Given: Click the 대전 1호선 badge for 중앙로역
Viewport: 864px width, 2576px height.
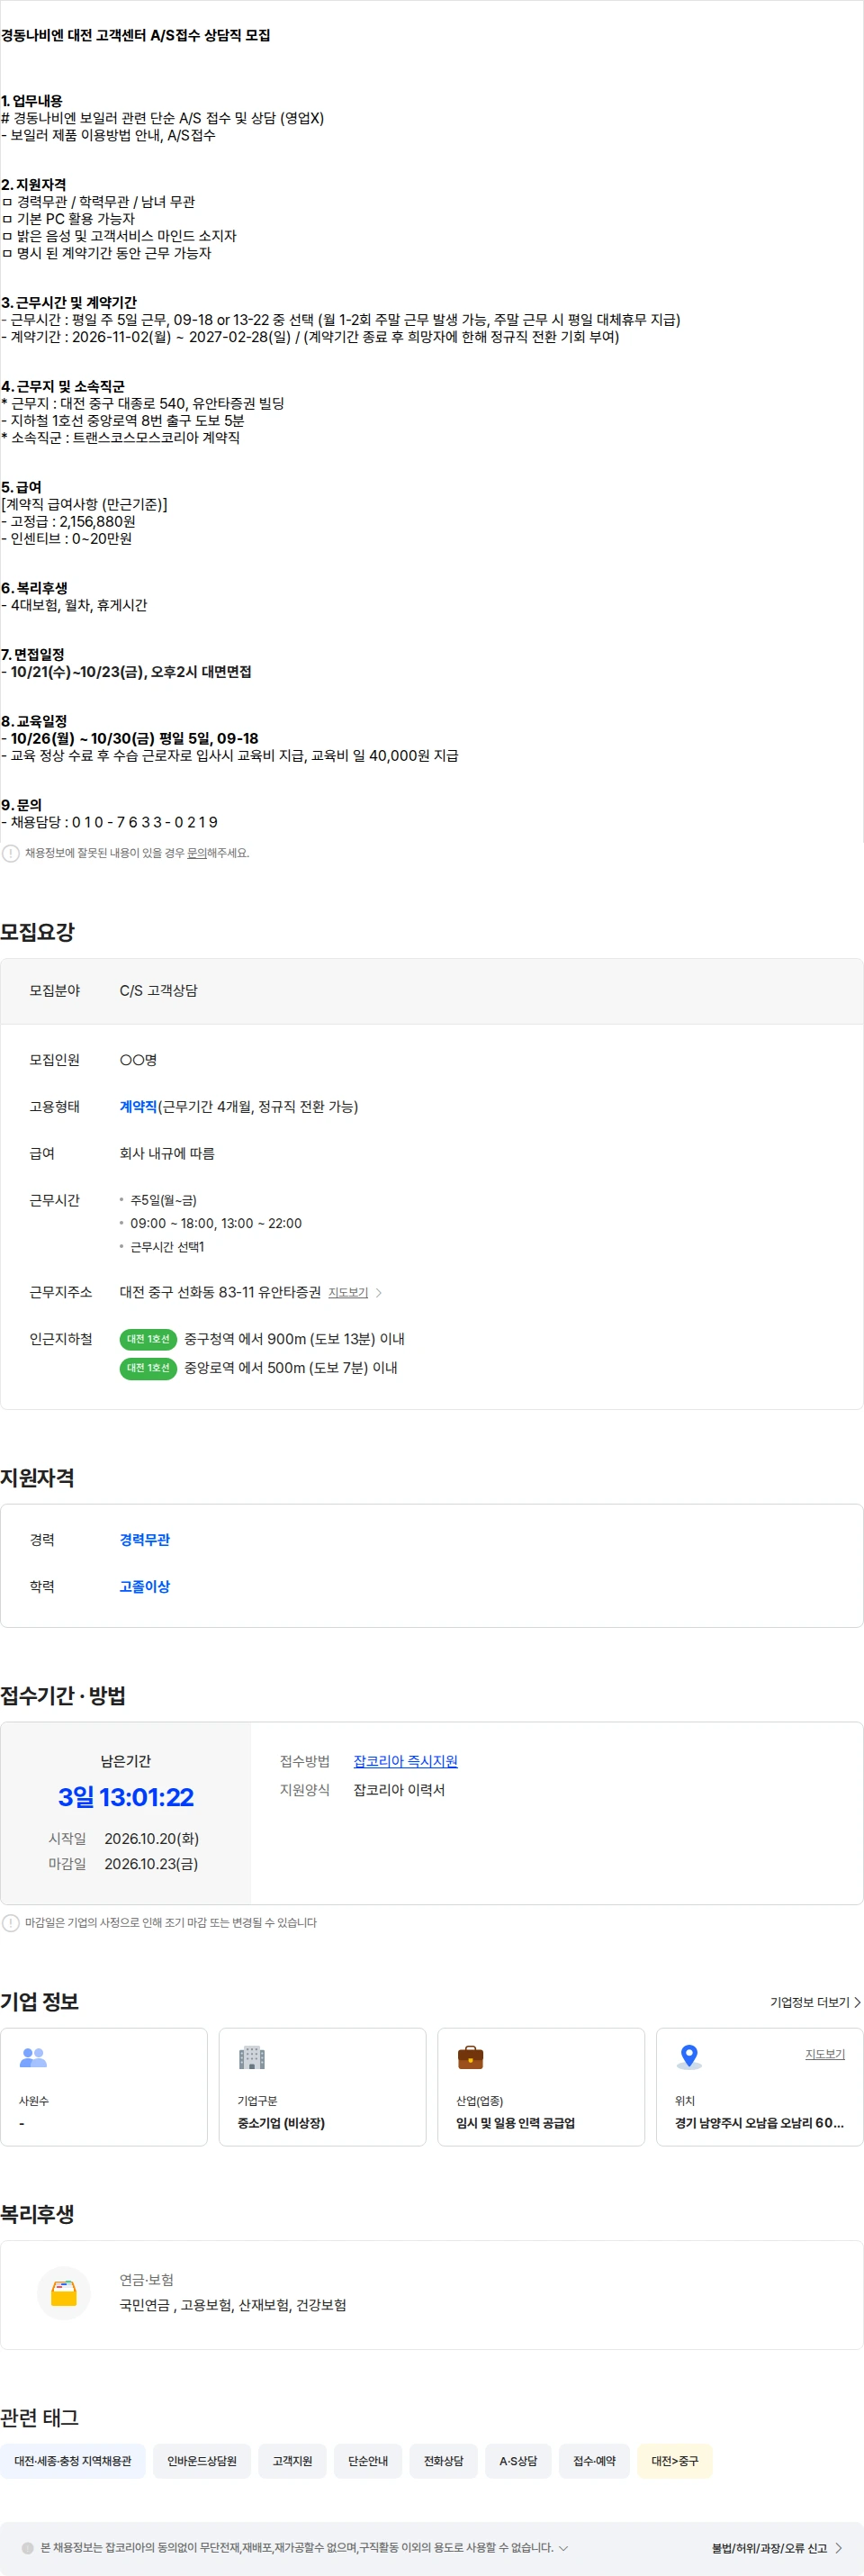Looking at the screenshot, I should [x=148, y=1368].
